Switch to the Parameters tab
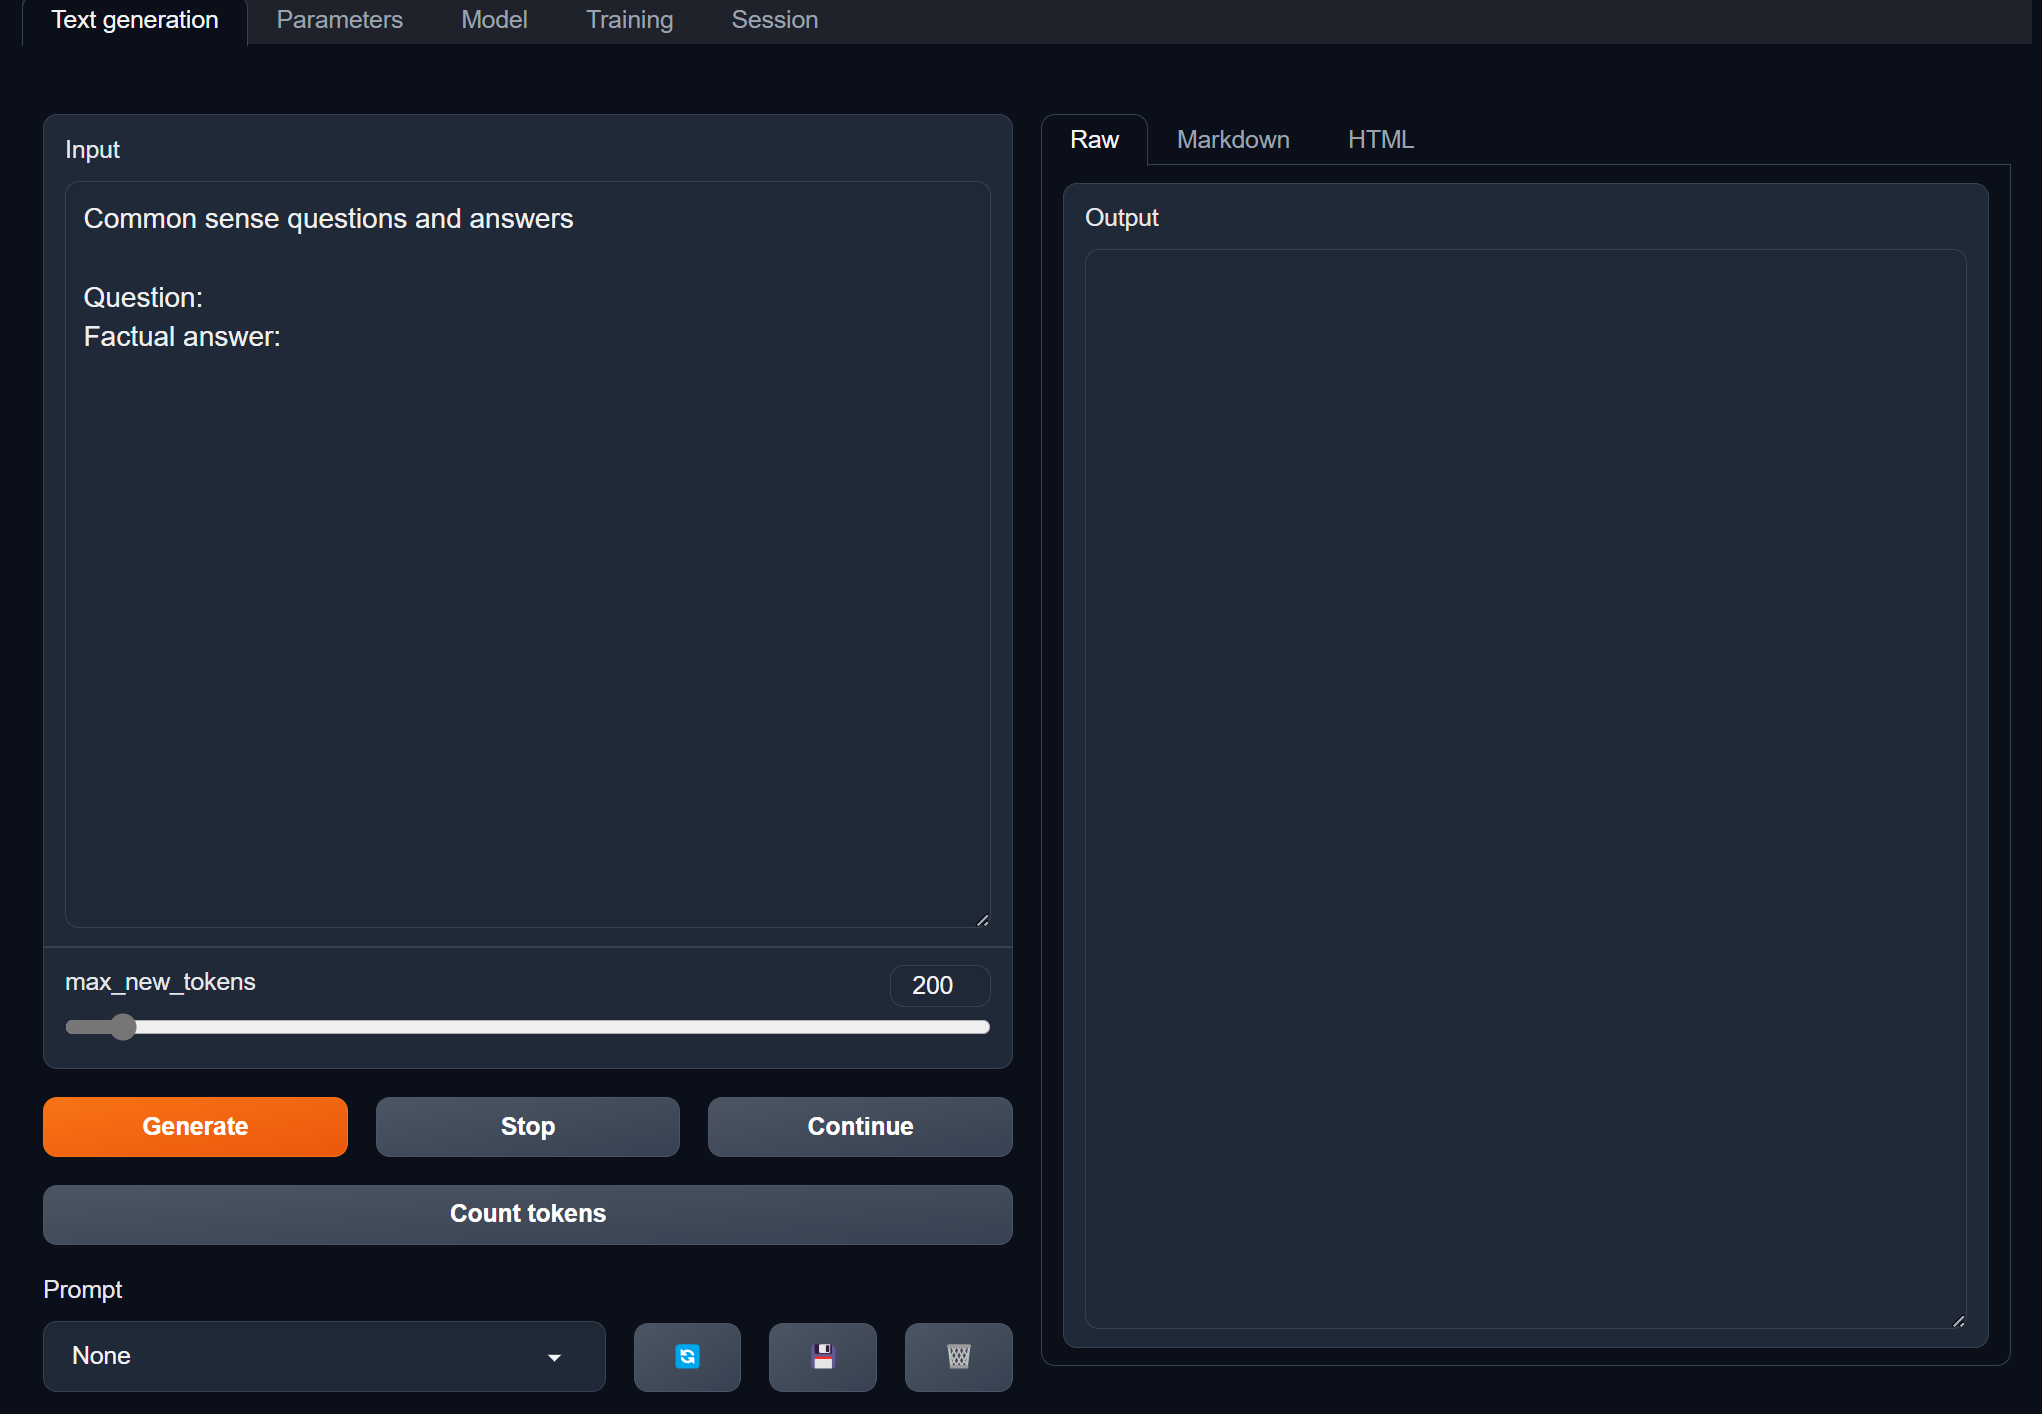This screenshot has width=2042, height=1414. tap(339, 20)
